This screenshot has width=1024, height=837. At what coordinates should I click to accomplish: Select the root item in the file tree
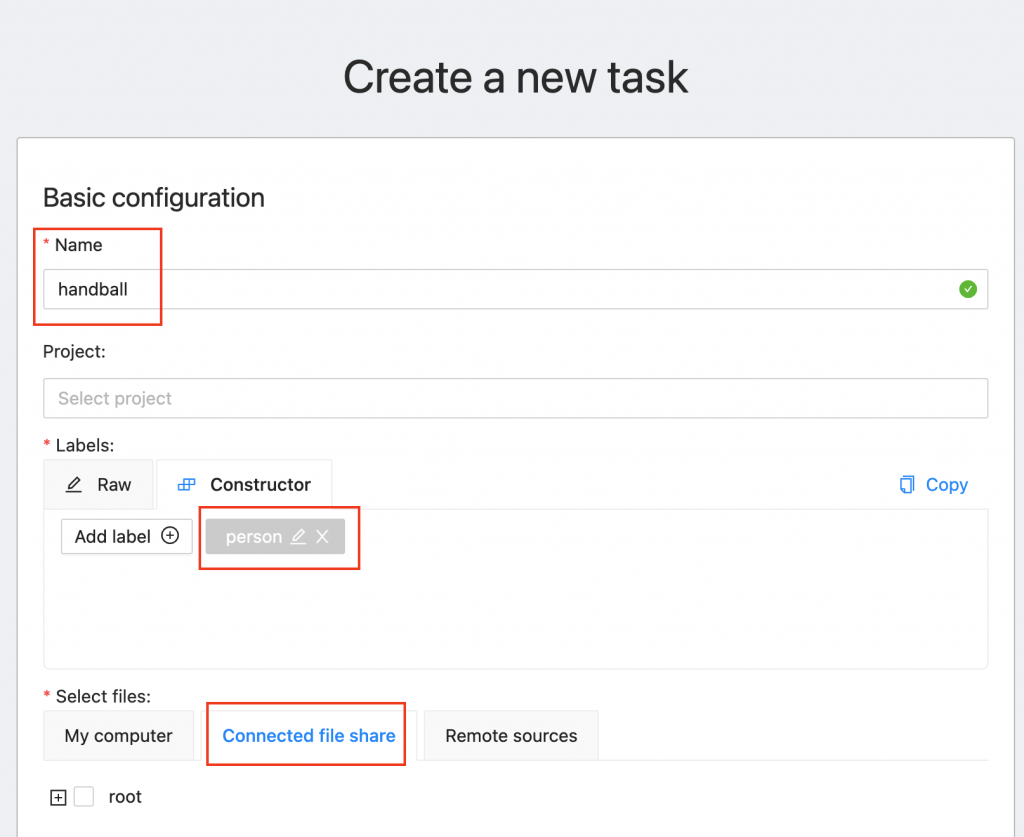[x=125, y=796]
